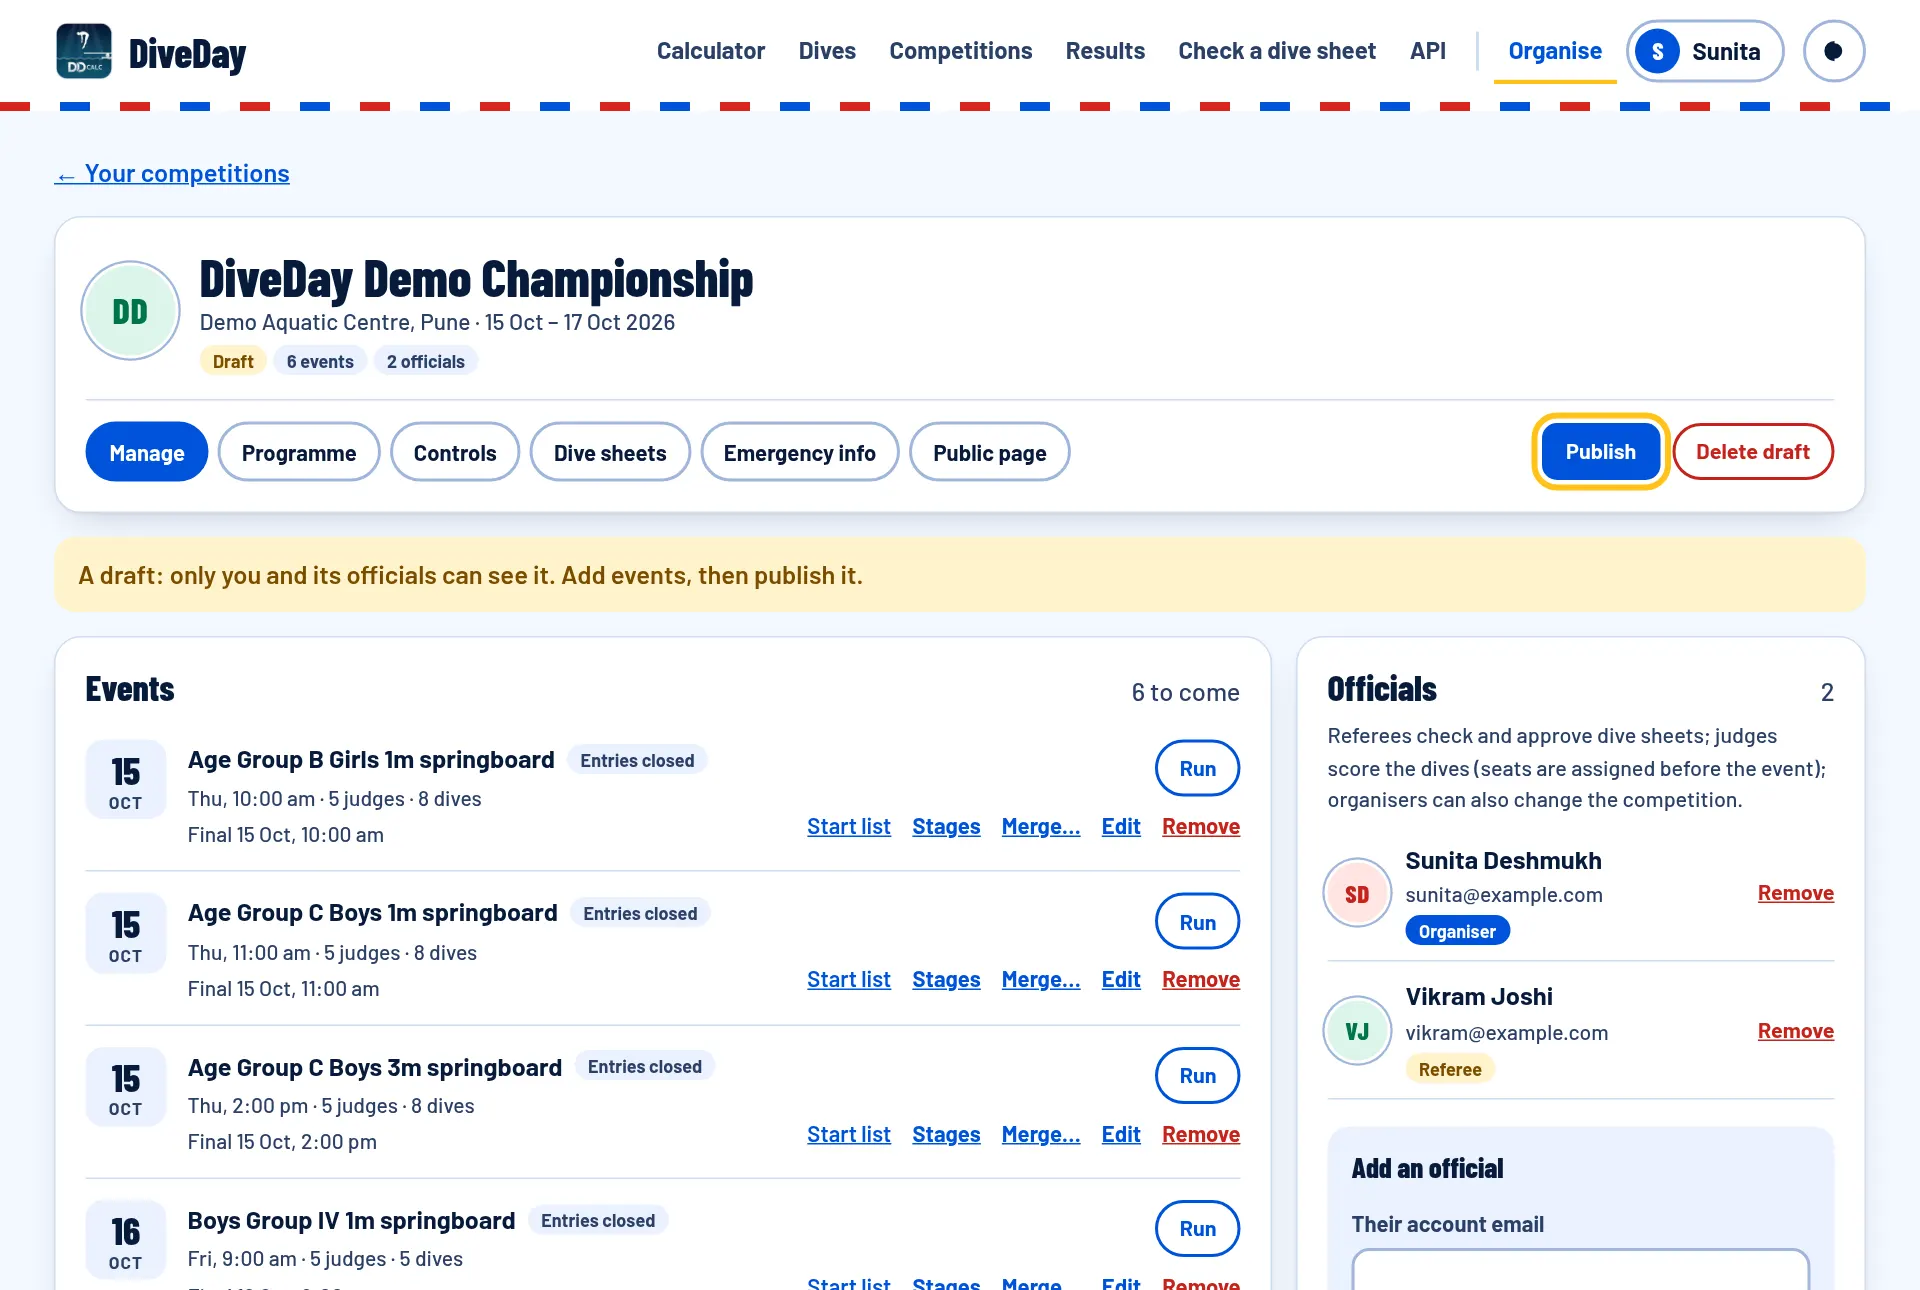Remove official Sunita Deshmukh
This screenshot has height=1290, width=1920.
[x=1795, y=893]
